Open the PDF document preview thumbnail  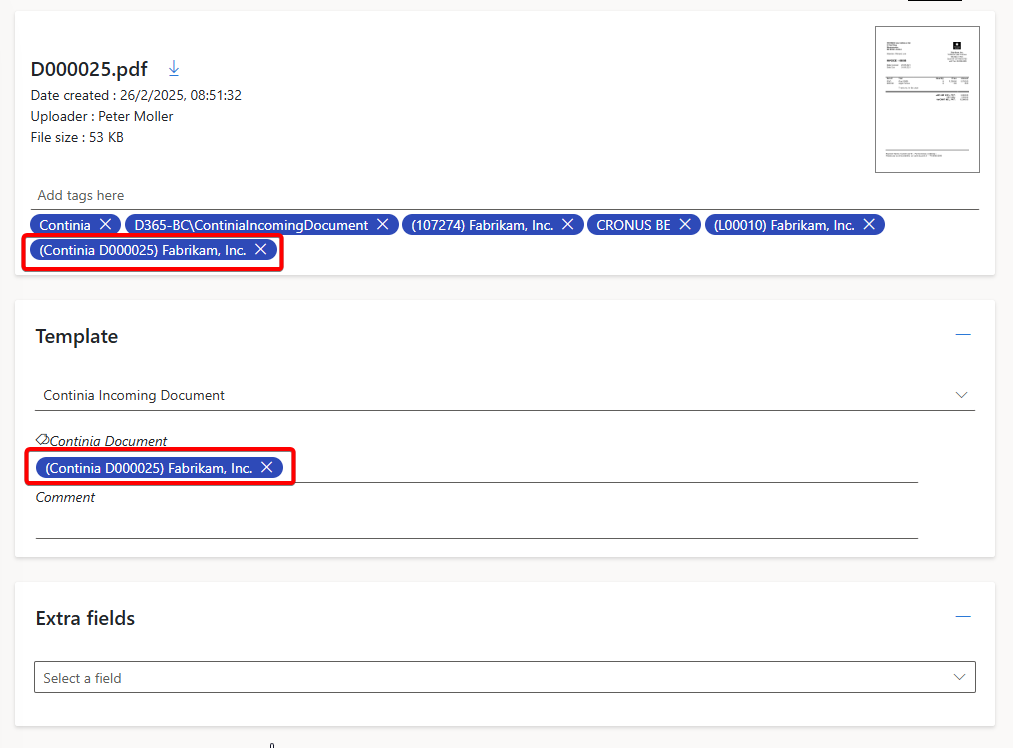(x=926, y=99)
